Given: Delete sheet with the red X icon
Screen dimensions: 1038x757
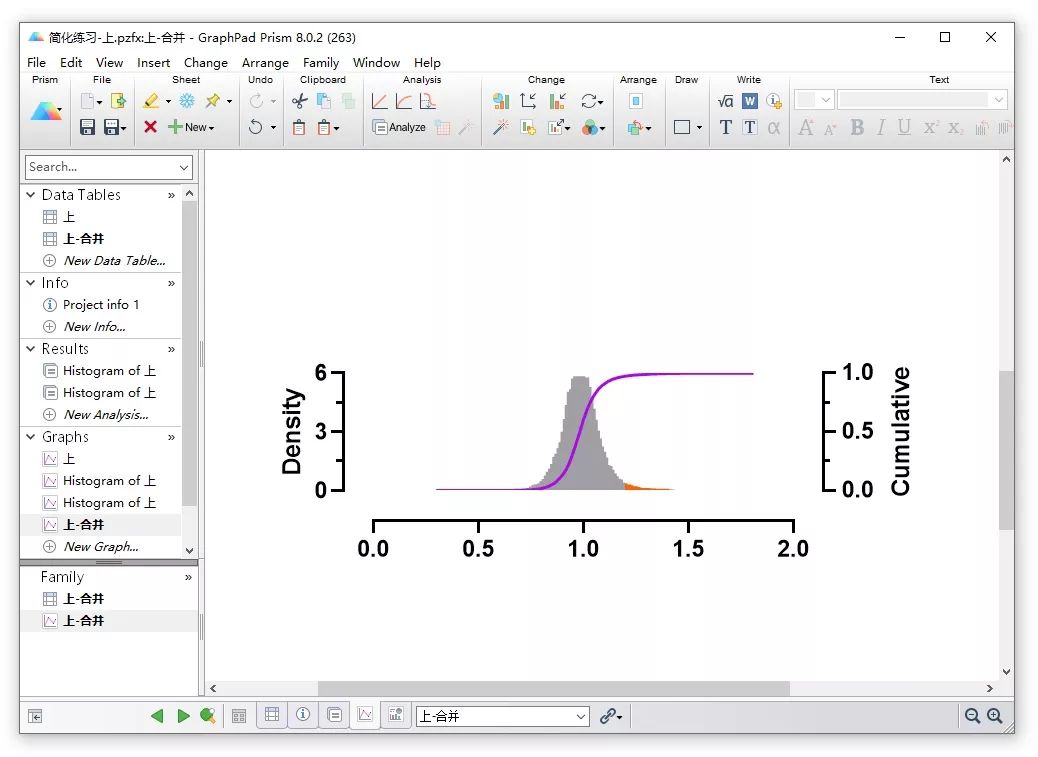Looking at the screenshot, I should click(x=150, y=127).
